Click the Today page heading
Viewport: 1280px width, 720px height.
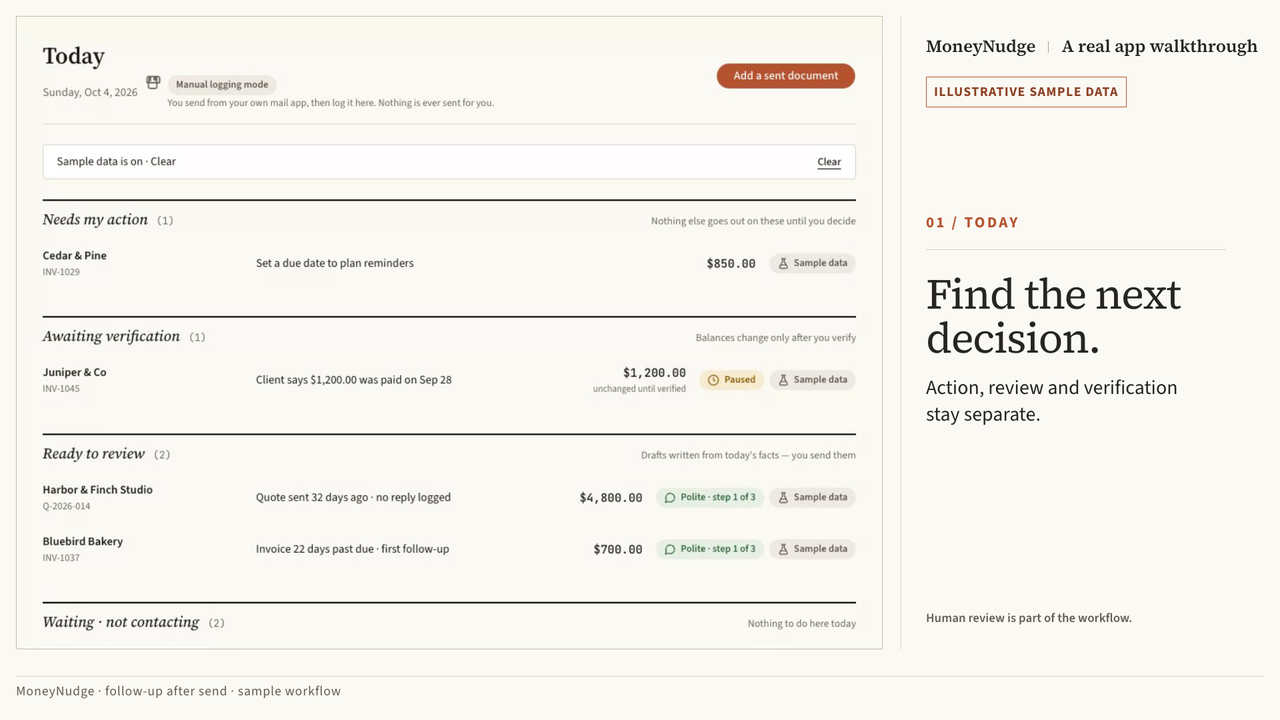point(74,57)
